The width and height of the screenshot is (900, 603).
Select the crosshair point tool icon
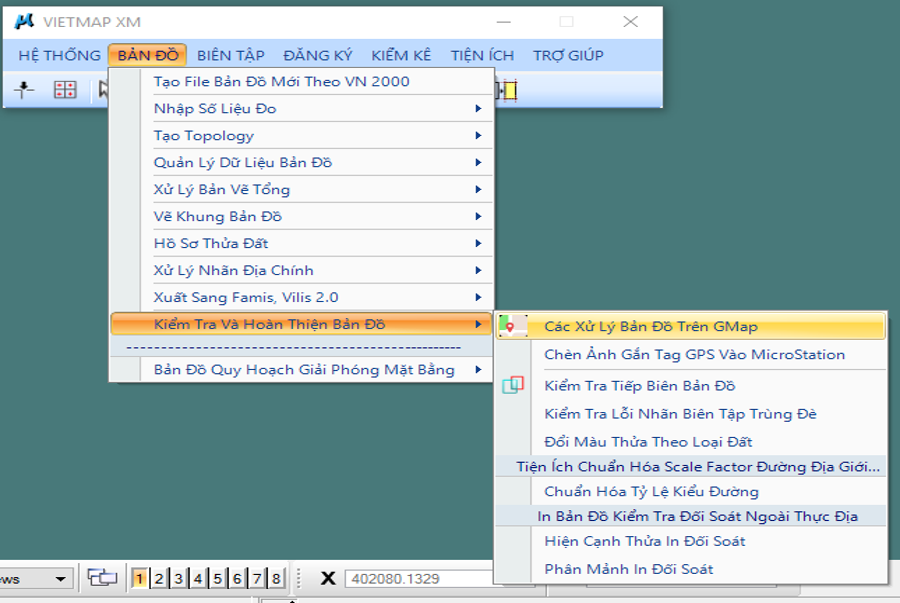pos(24,90)
